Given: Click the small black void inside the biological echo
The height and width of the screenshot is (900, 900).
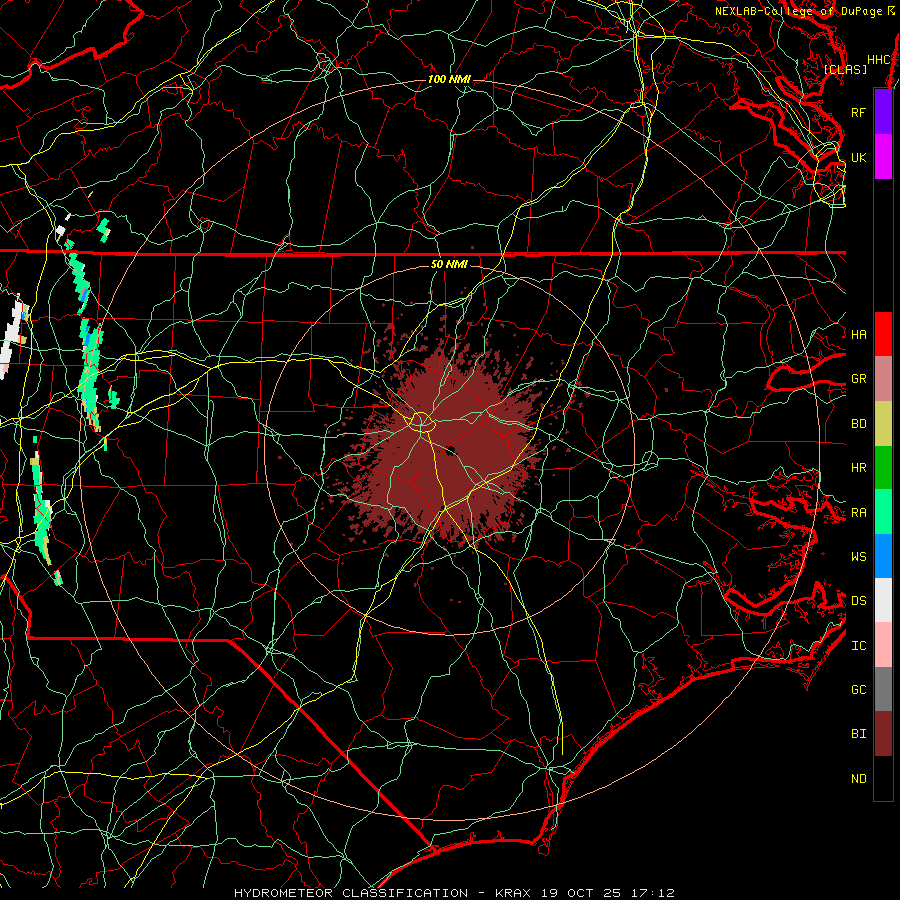Looking at the screenshot, I should point(451,451).
